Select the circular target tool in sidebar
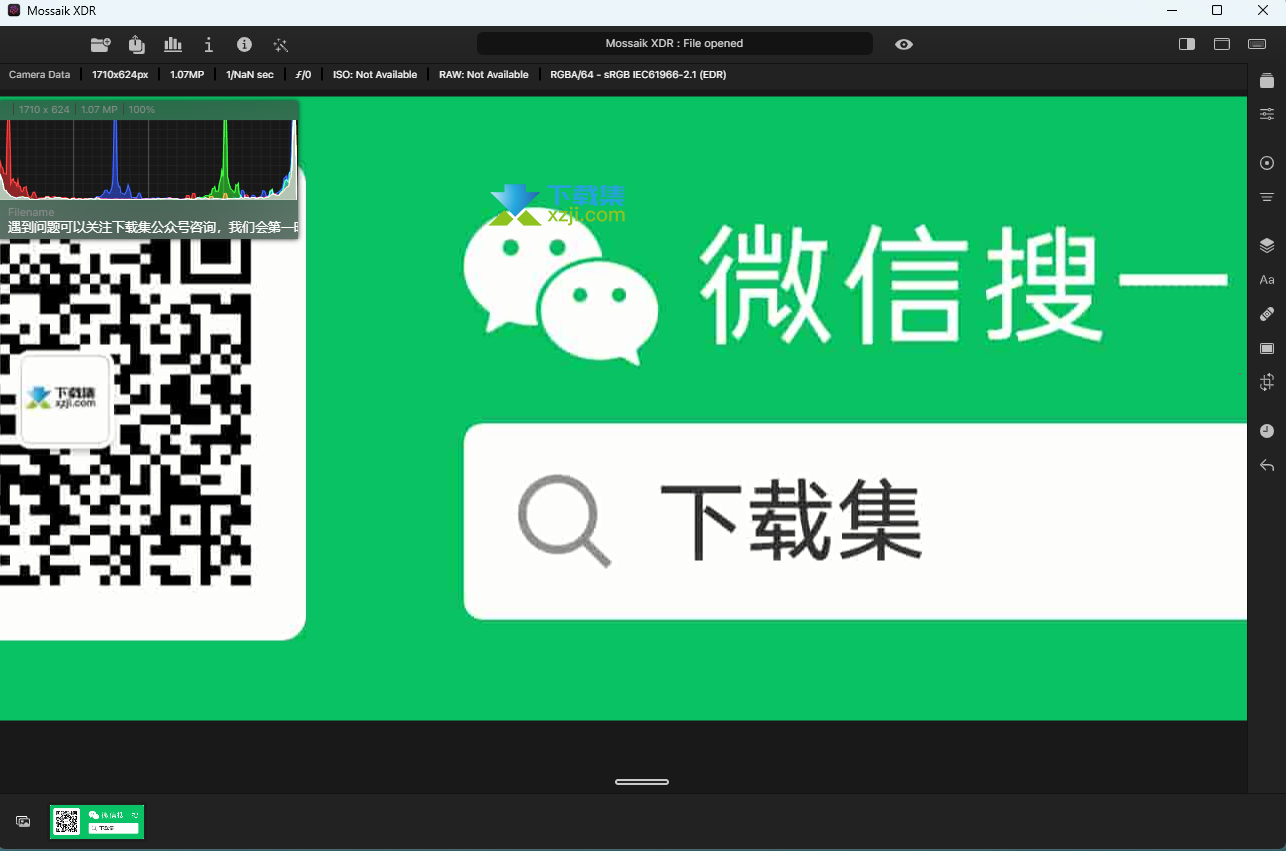This screenshot has width=1286, height=851. [1267, 163]
